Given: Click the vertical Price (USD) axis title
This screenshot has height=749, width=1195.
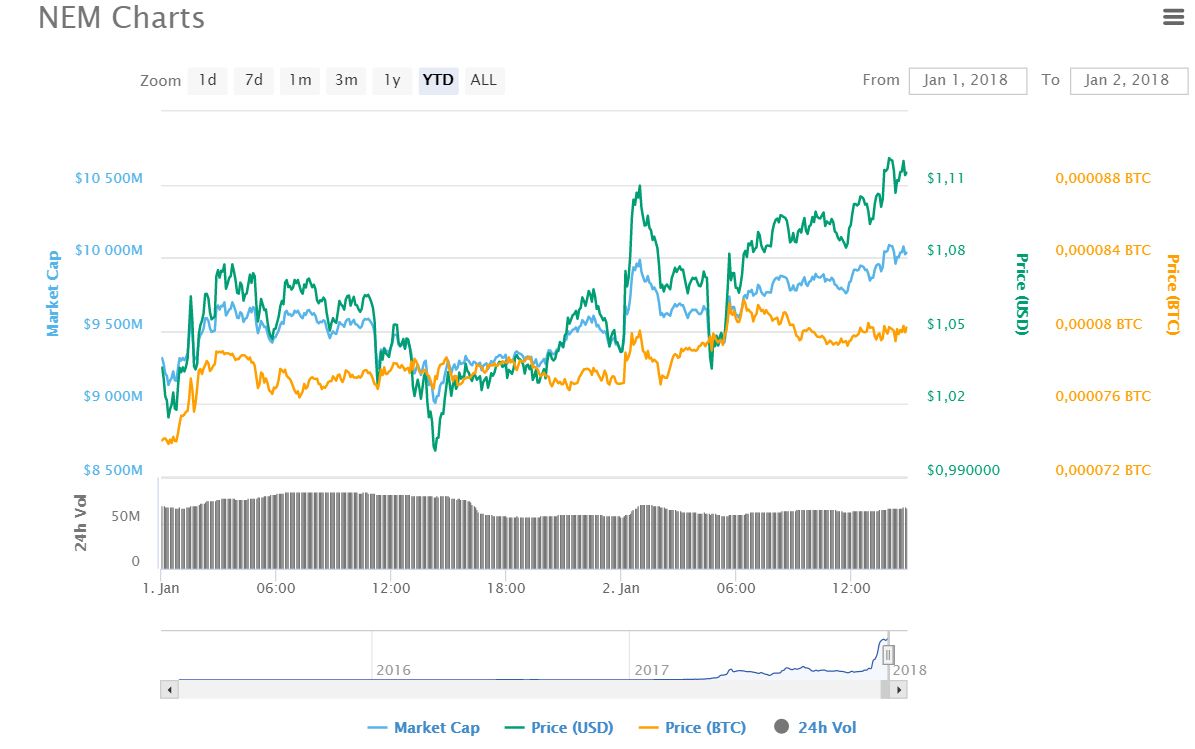Looking at the screenshot, I should click(1022, 294).
